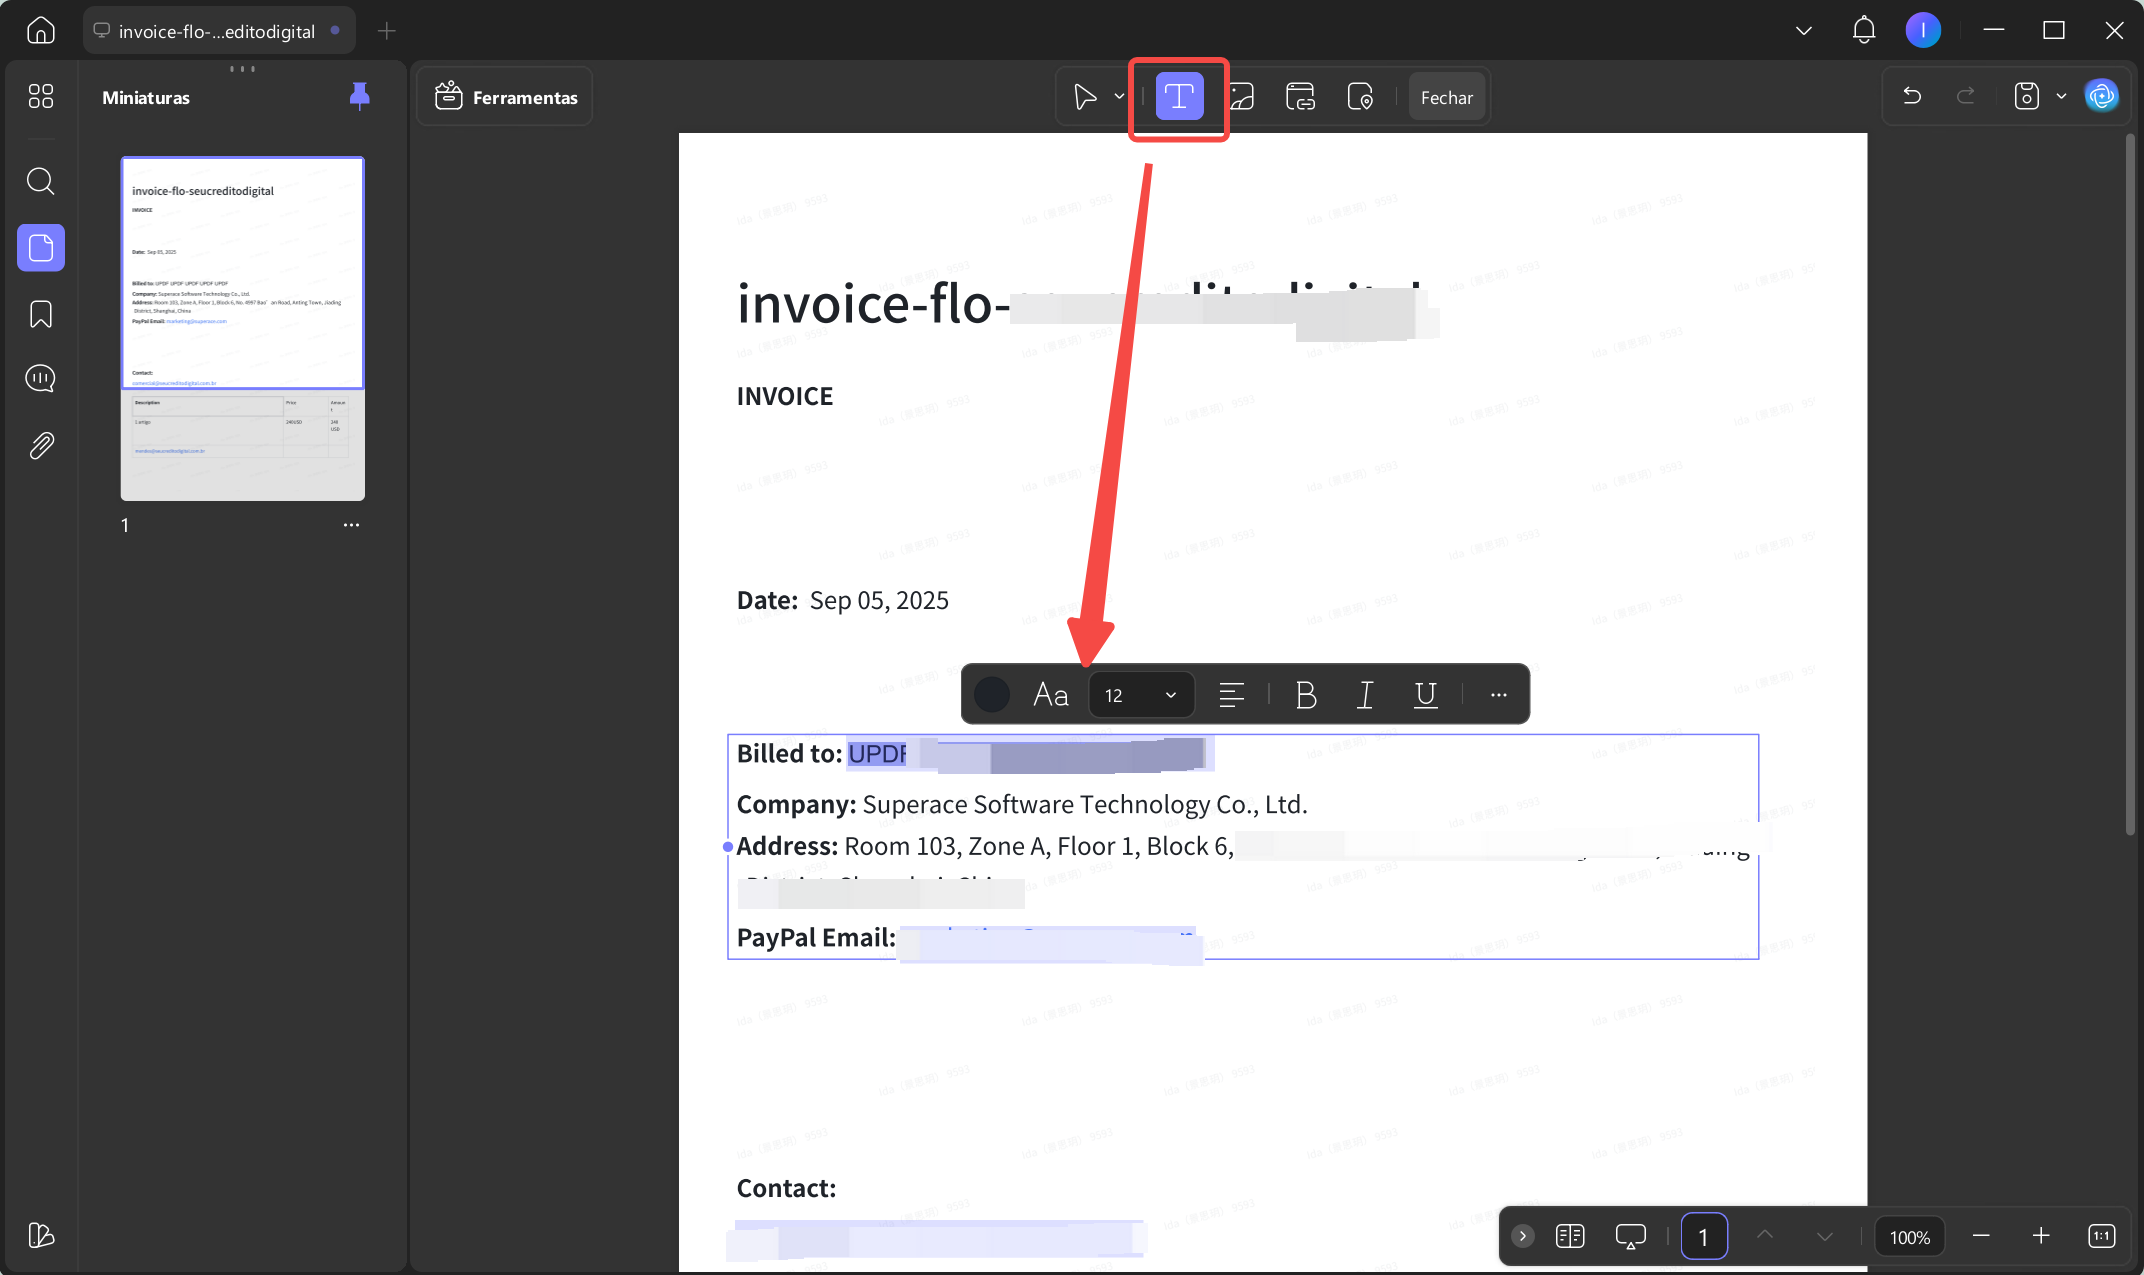Open the Bookmarks panel
This screenshot has height=1275, width=2144.
pos(41,314)
